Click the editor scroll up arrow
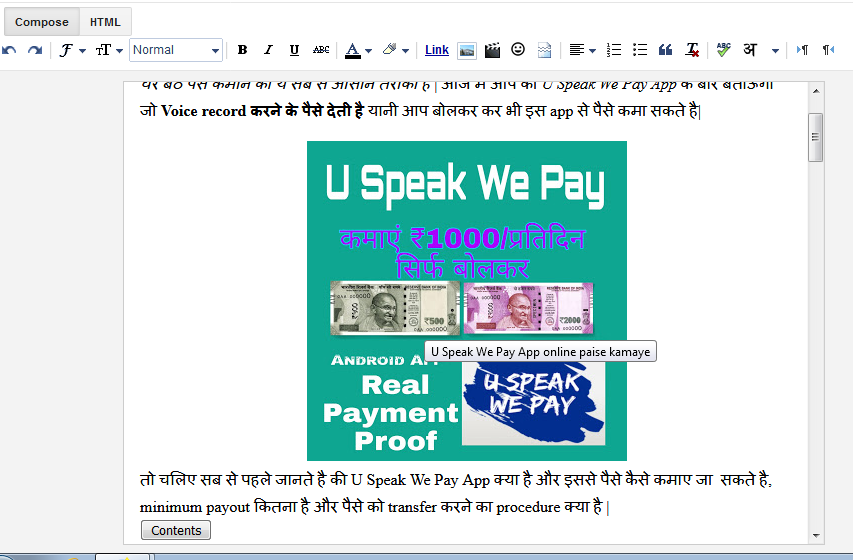 tap(815, 91)
